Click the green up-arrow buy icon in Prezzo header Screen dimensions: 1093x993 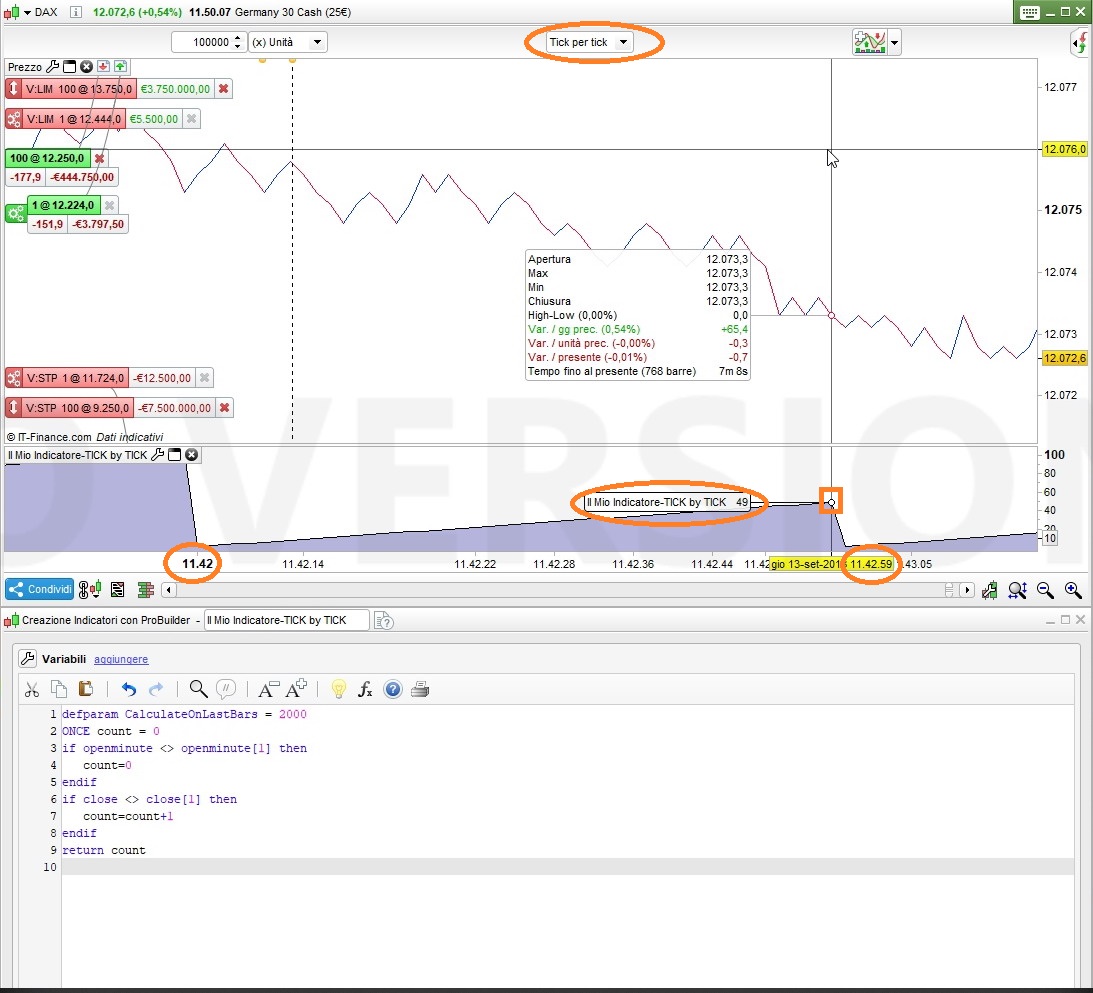coord(120,66)
